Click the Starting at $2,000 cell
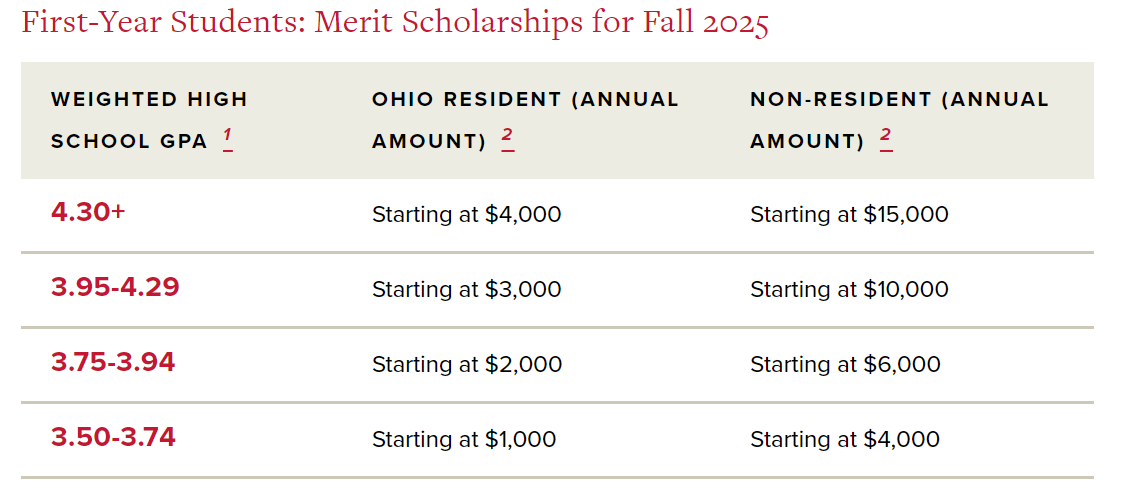 pyautogui.click(x=467, y=364)
